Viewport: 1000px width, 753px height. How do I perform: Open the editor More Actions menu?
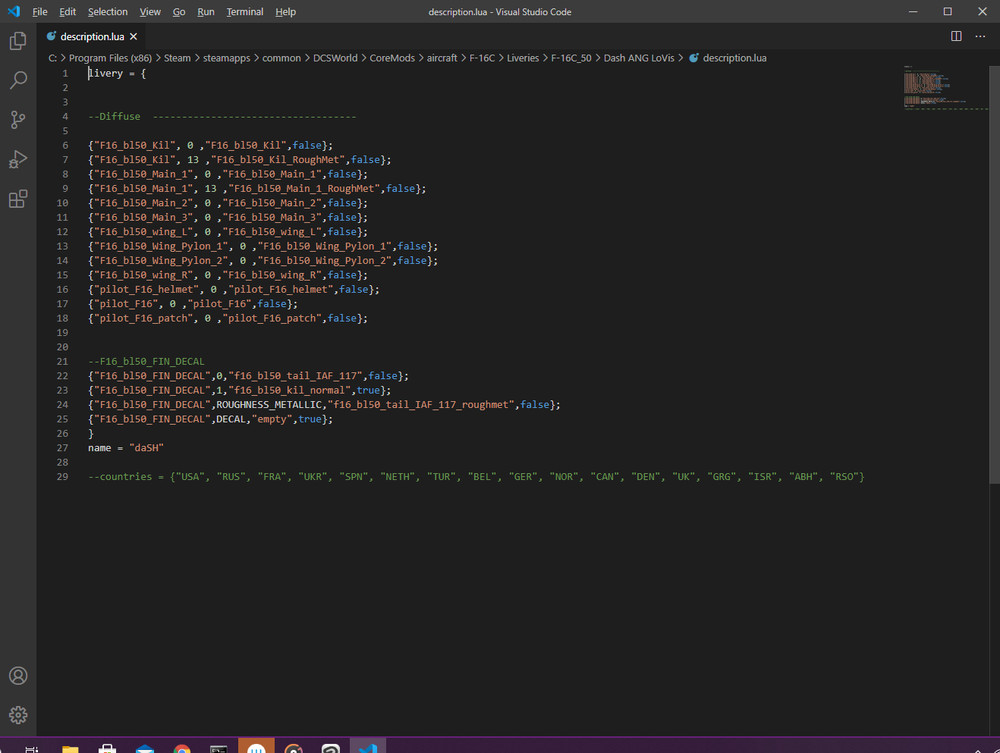click(980, 36)
